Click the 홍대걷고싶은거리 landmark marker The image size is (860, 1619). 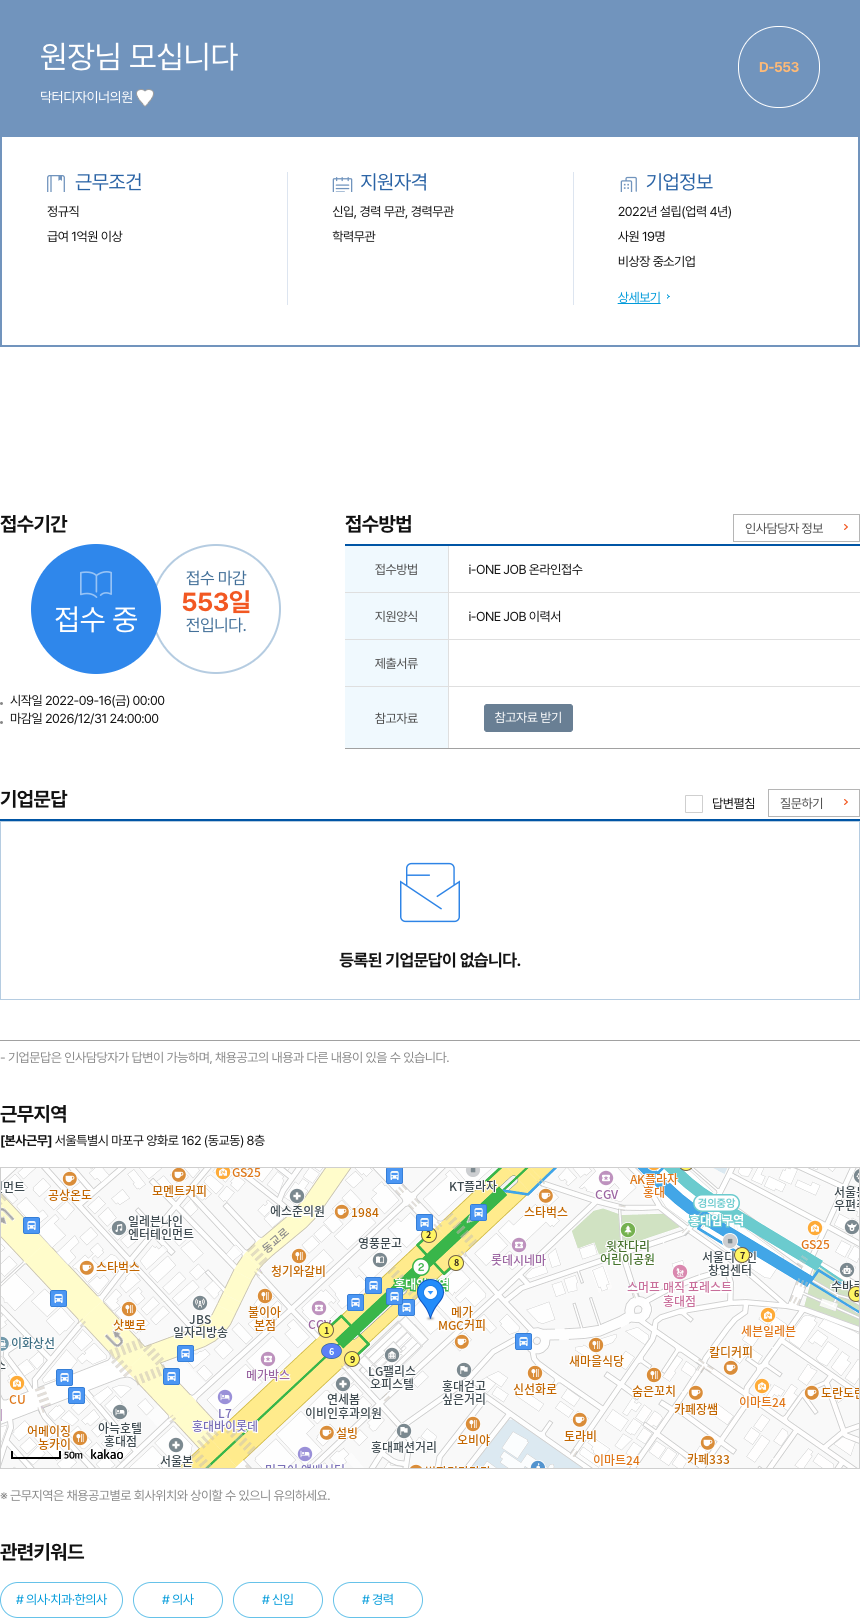[x=463, y=1370]
